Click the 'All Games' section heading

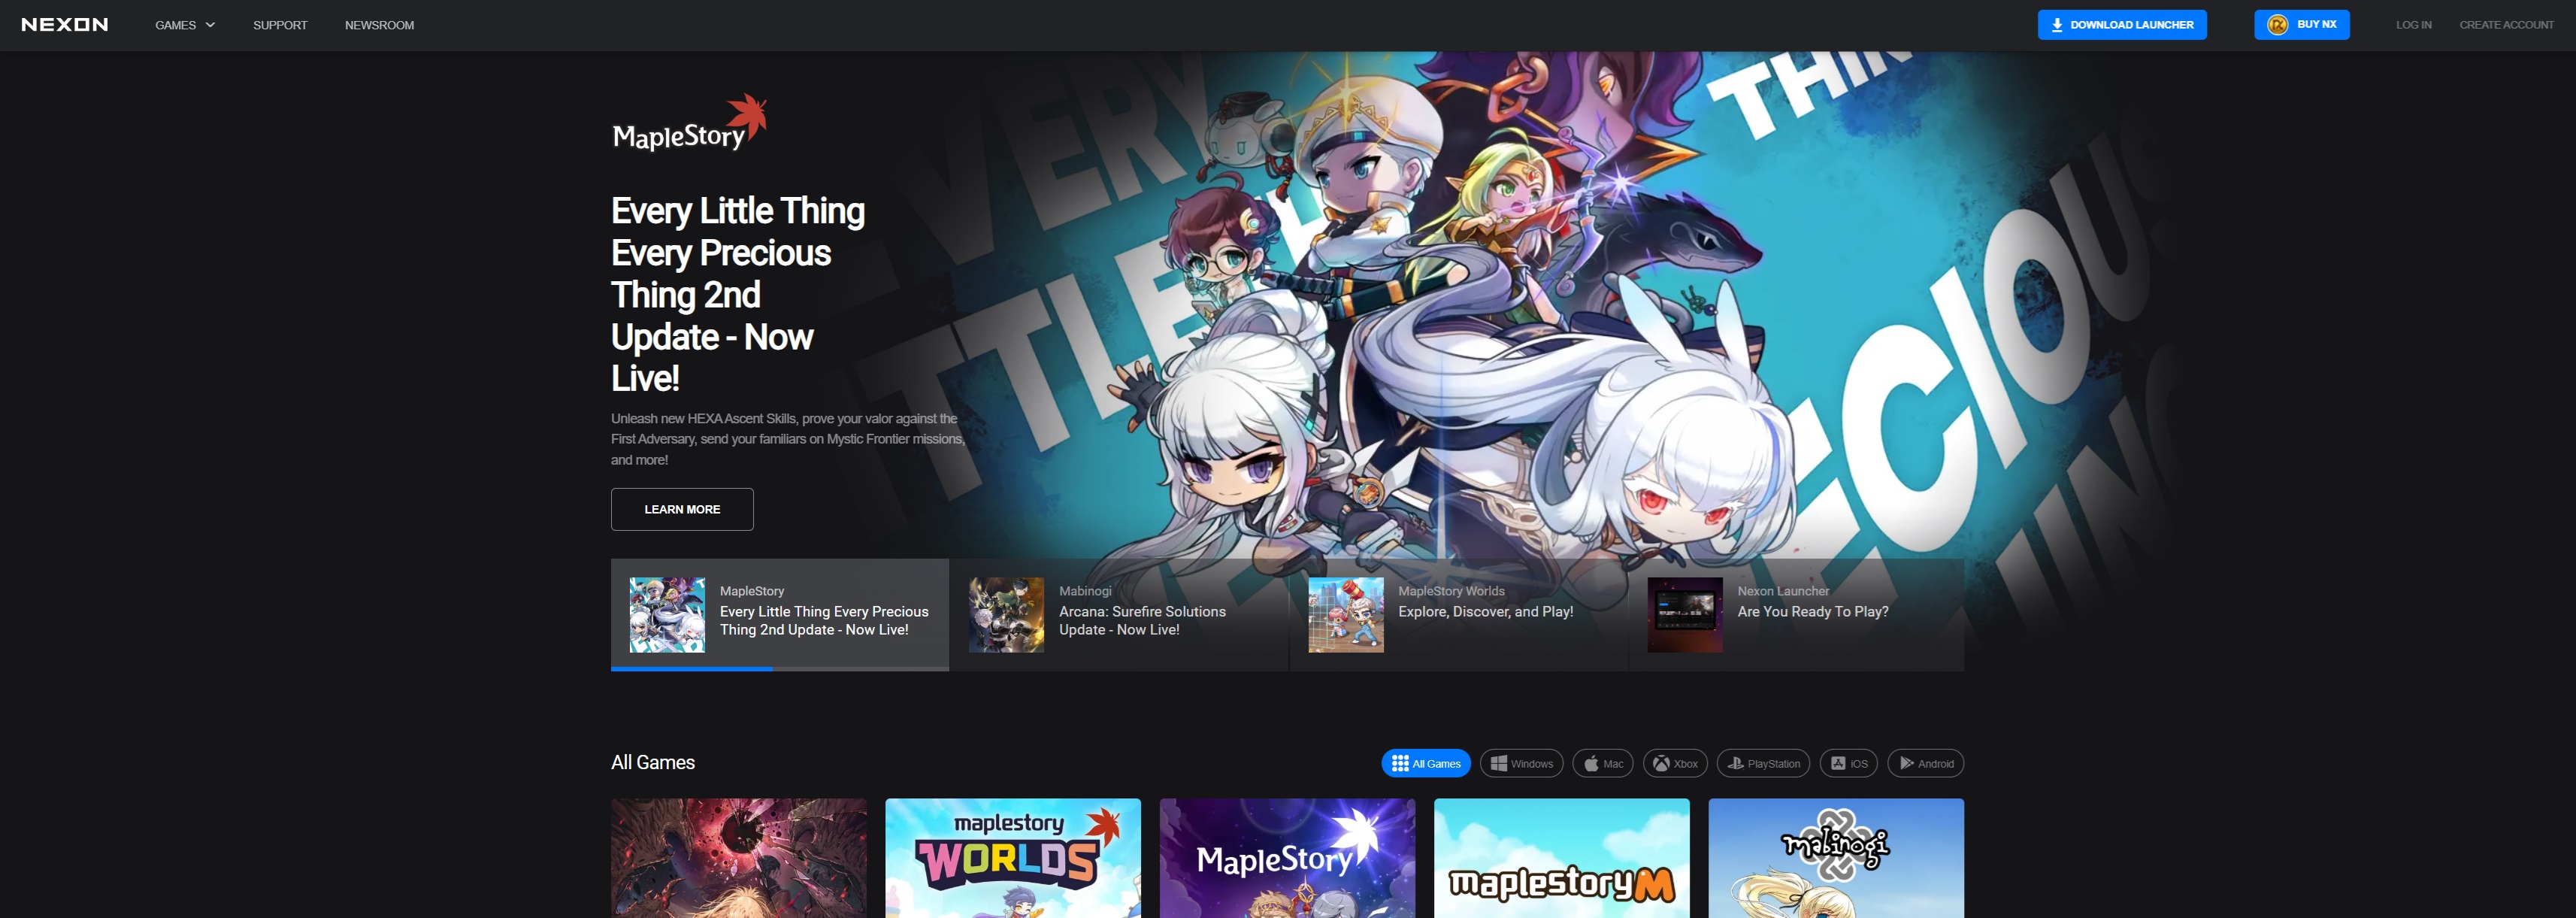pyautogui.click(x=653, y=763)
